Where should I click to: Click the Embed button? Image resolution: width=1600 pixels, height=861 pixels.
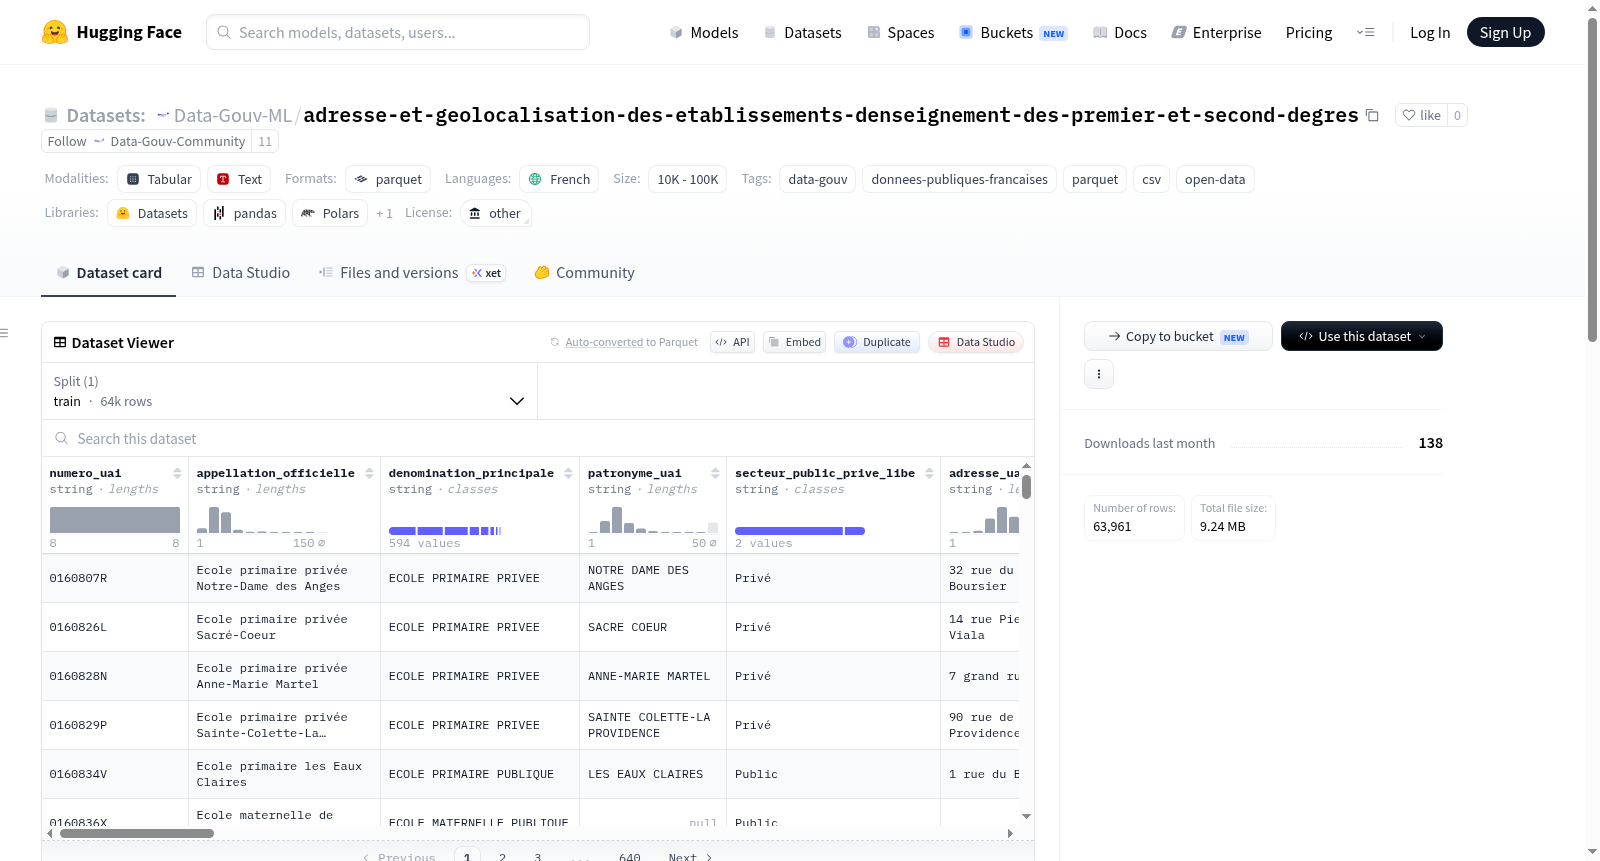[796, 342]
